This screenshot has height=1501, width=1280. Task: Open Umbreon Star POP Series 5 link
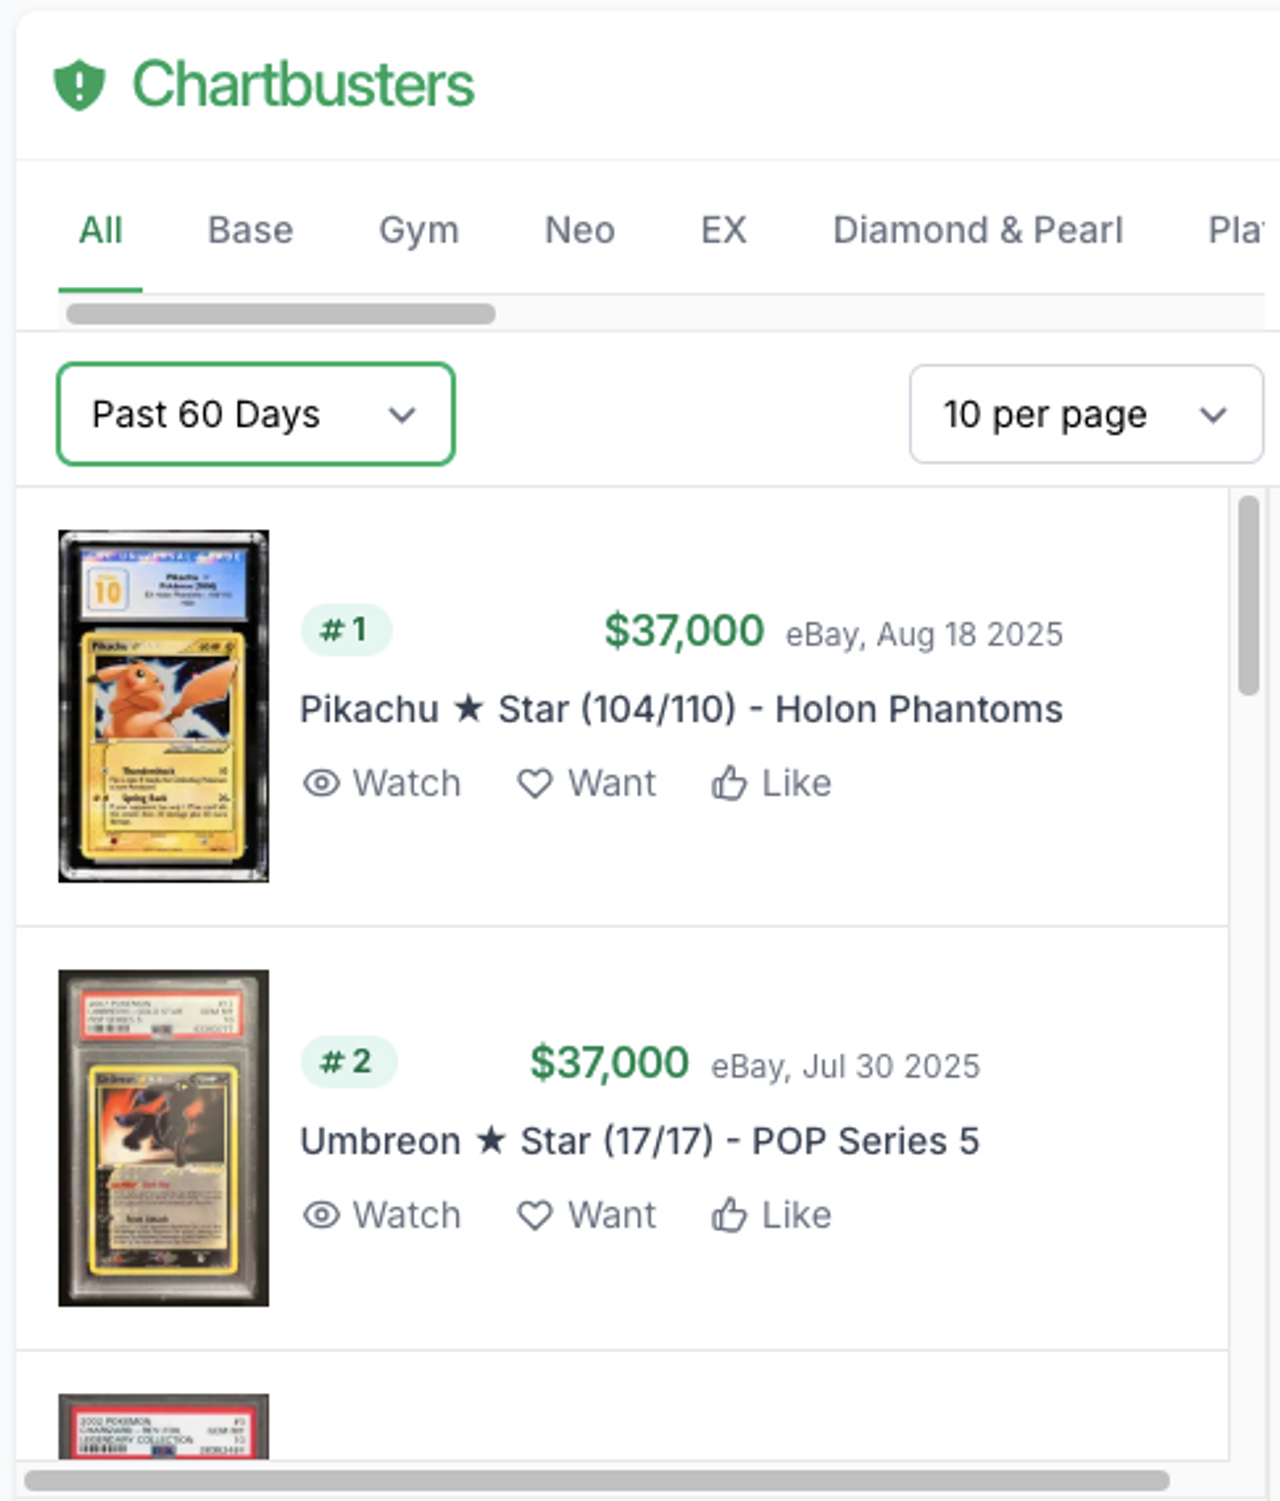639,1141
